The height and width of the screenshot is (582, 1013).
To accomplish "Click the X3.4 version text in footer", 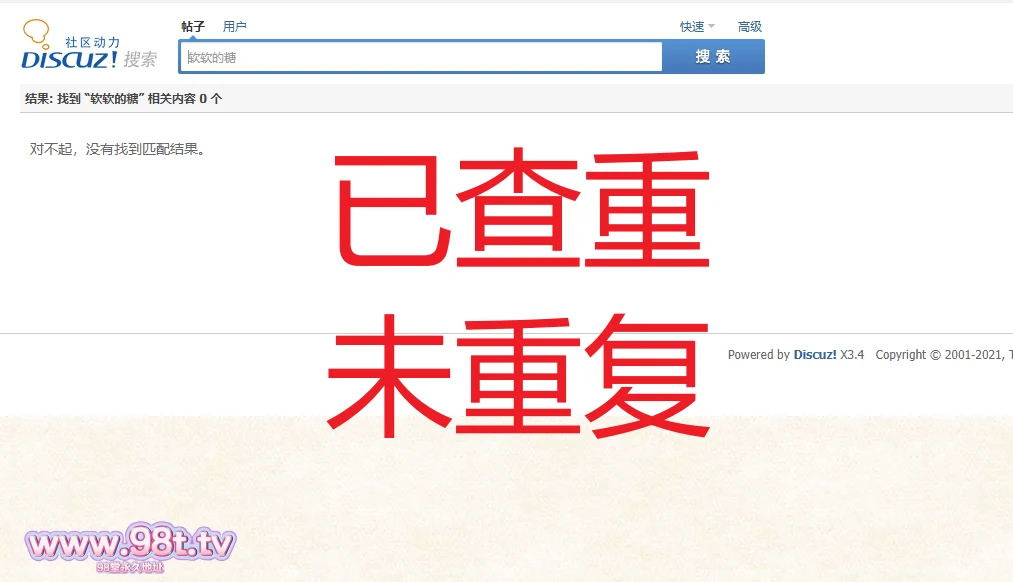I will click(852, 355).
